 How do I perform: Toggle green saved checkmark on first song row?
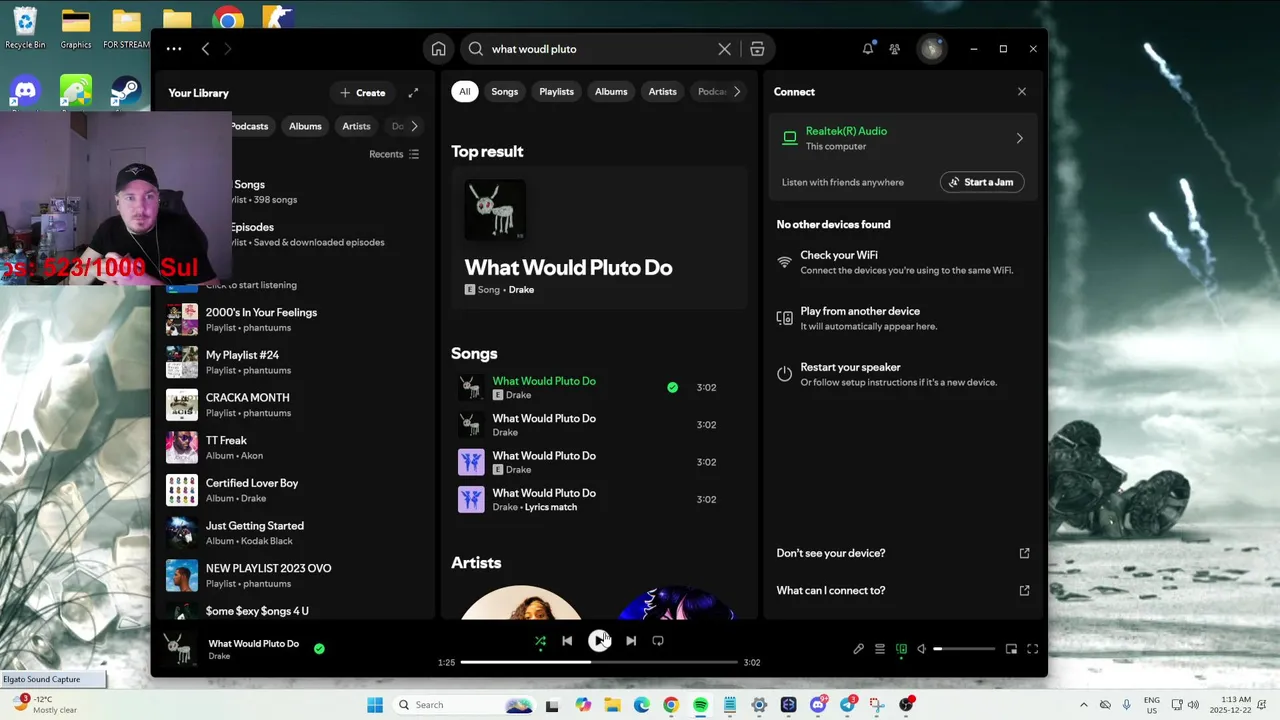(x=672, y=387)
